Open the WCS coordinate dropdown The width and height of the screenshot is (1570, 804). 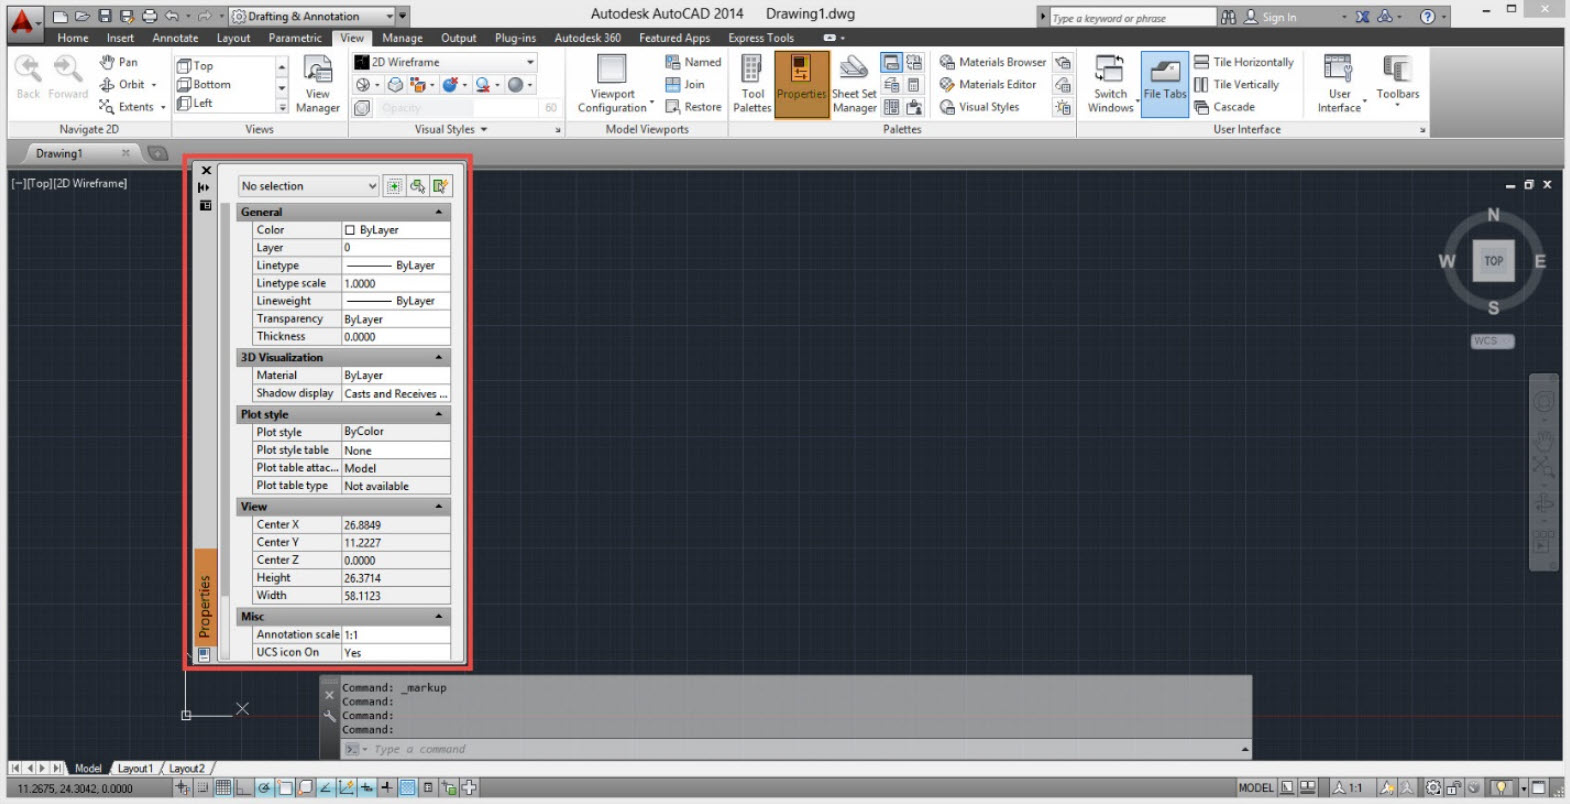point(1492,341)
